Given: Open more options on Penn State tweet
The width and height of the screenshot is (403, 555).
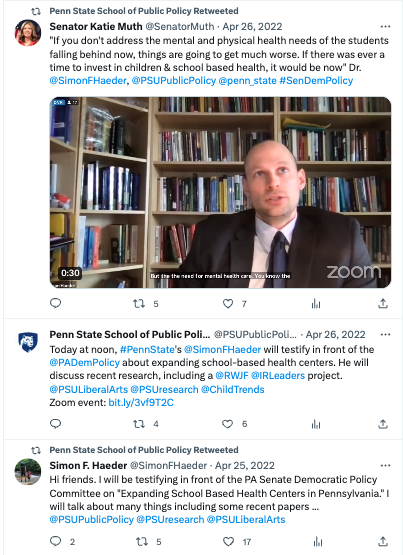Looking at the screenshot, I should (x=385, y=334).
